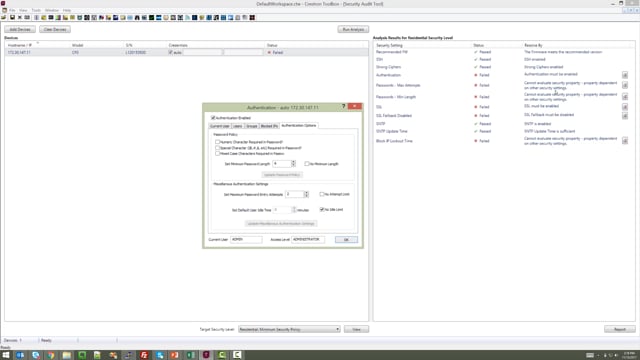Click the Clear Devices button
Screen dimensions: 640x360
[x=55, y=29]
